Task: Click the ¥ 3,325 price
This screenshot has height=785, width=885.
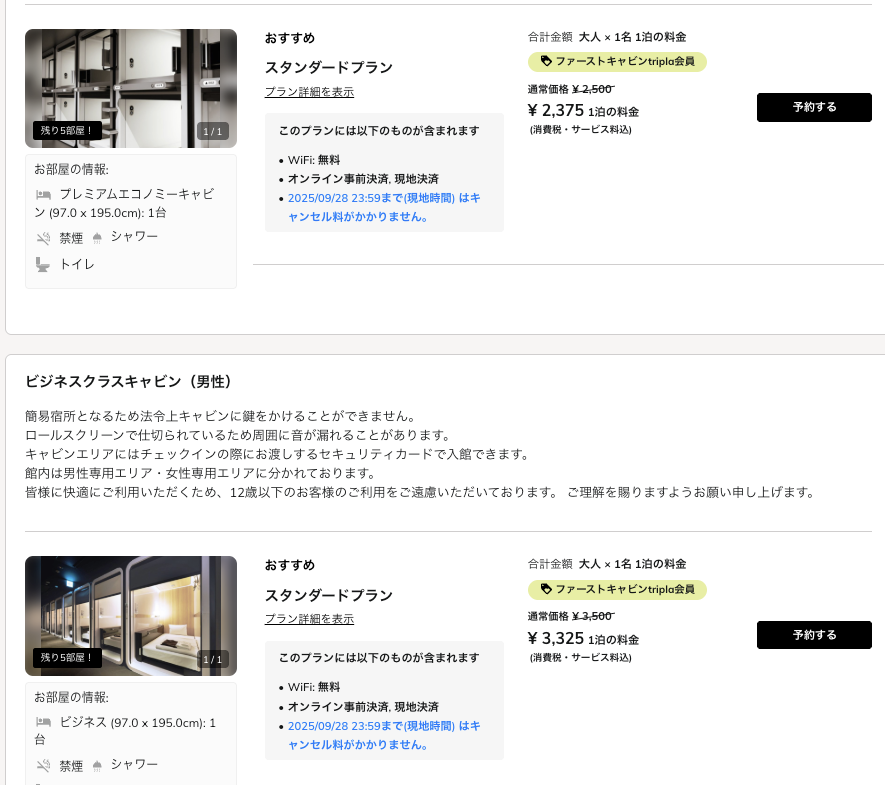Action: (x=555, y=638)
